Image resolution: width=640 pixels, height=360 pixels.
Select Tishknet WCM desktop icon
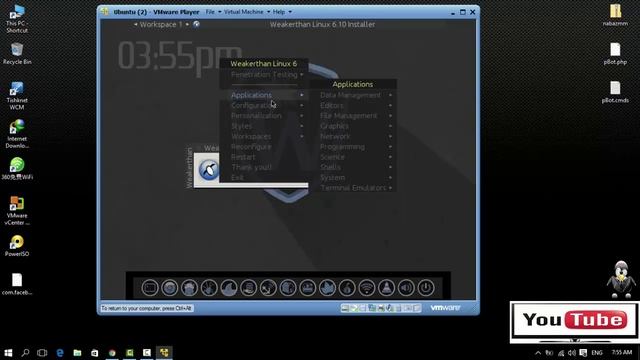(17, 96)
